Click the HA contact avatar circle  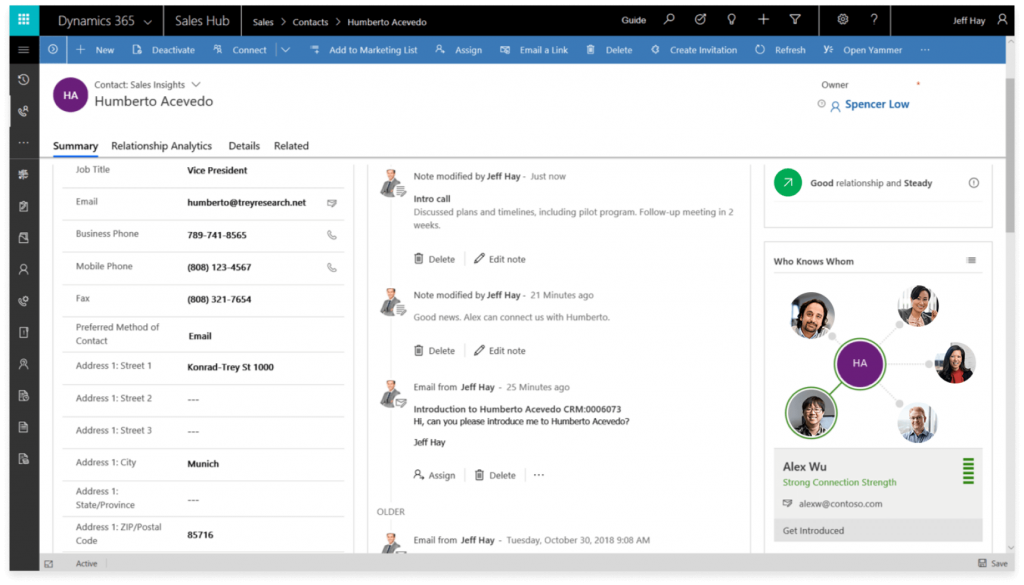(71, 95)
